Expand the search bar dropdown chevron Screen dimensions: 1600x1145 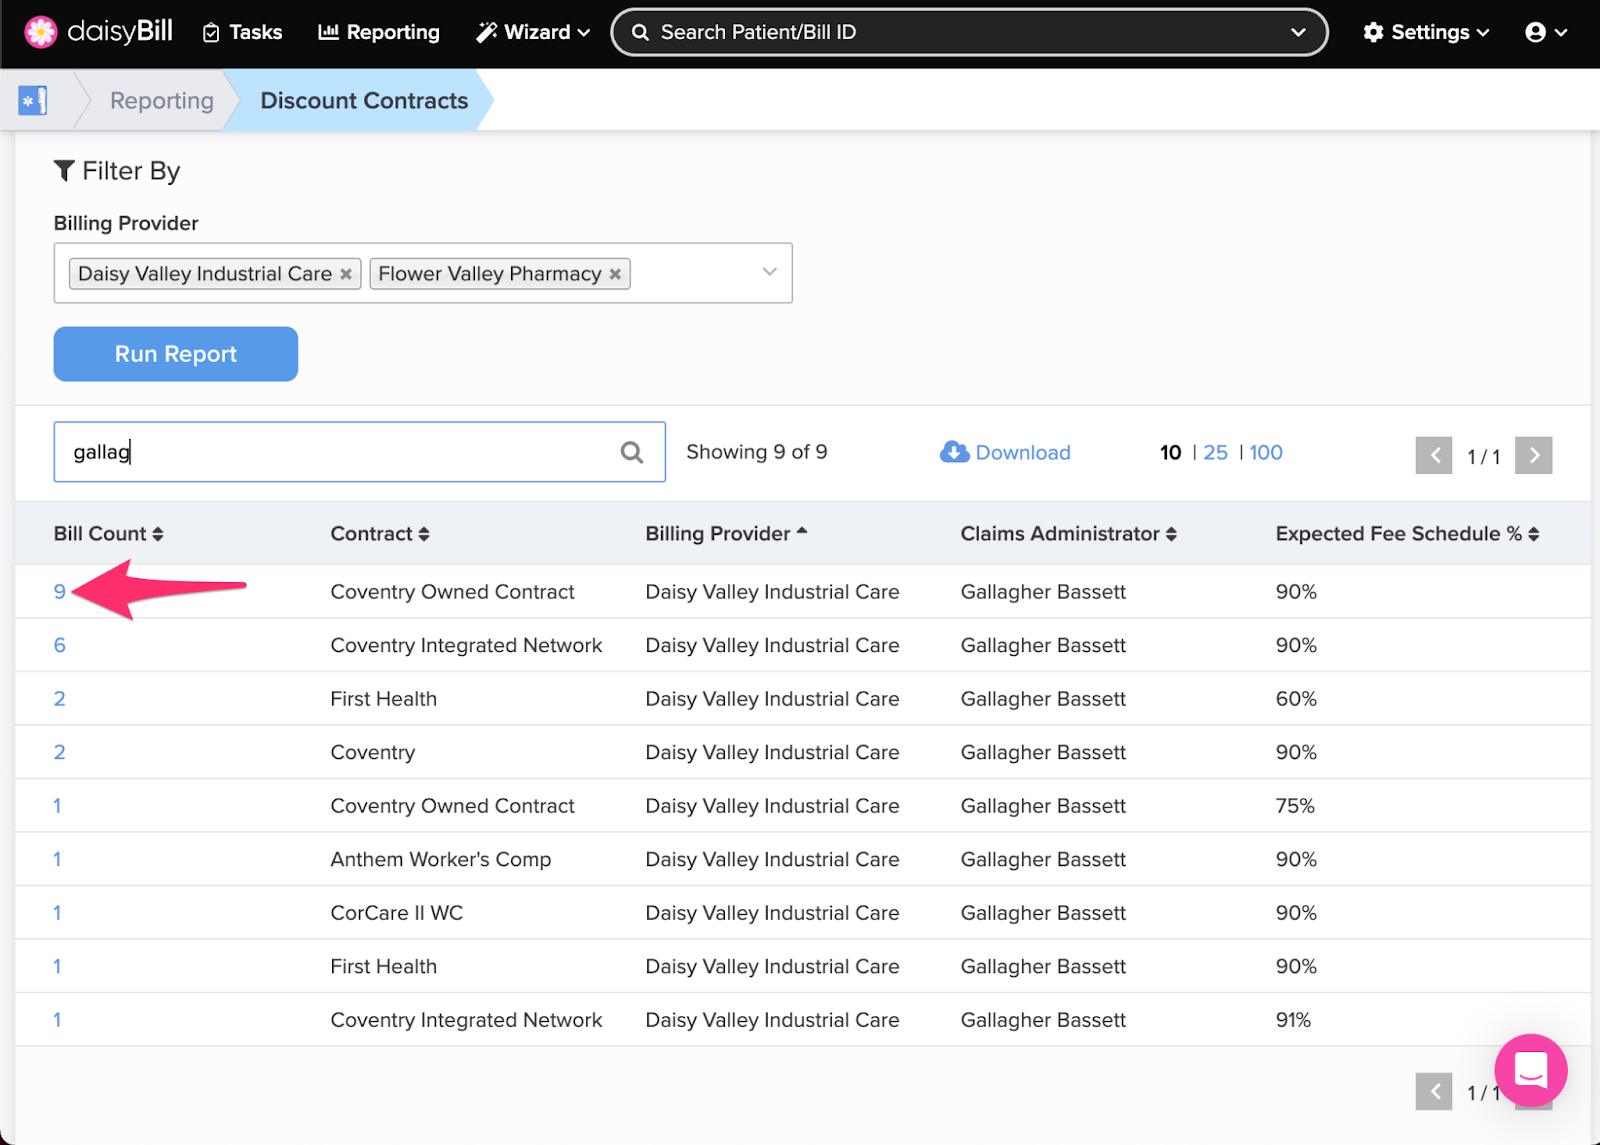point(1298,32)
